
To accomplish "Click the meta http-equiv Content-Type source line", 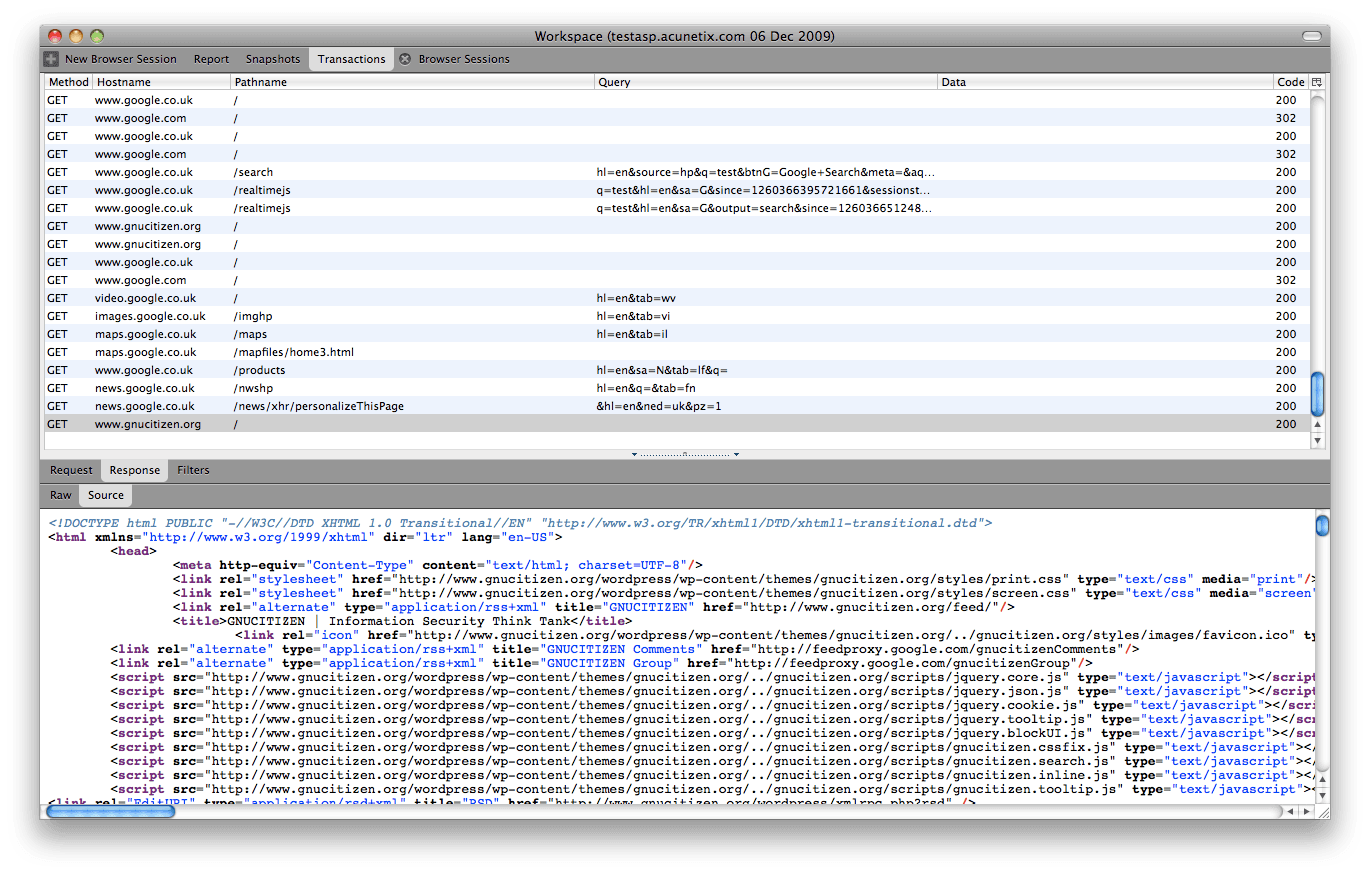I will (x=438, y=565).
